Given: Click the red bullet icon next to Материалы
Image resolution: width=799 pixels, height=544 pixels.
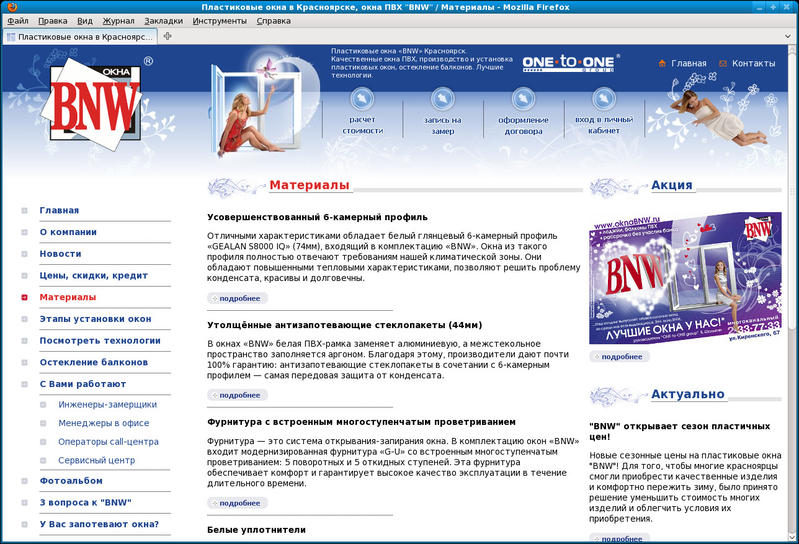Looking at the screenshot, I should point(24,297).
